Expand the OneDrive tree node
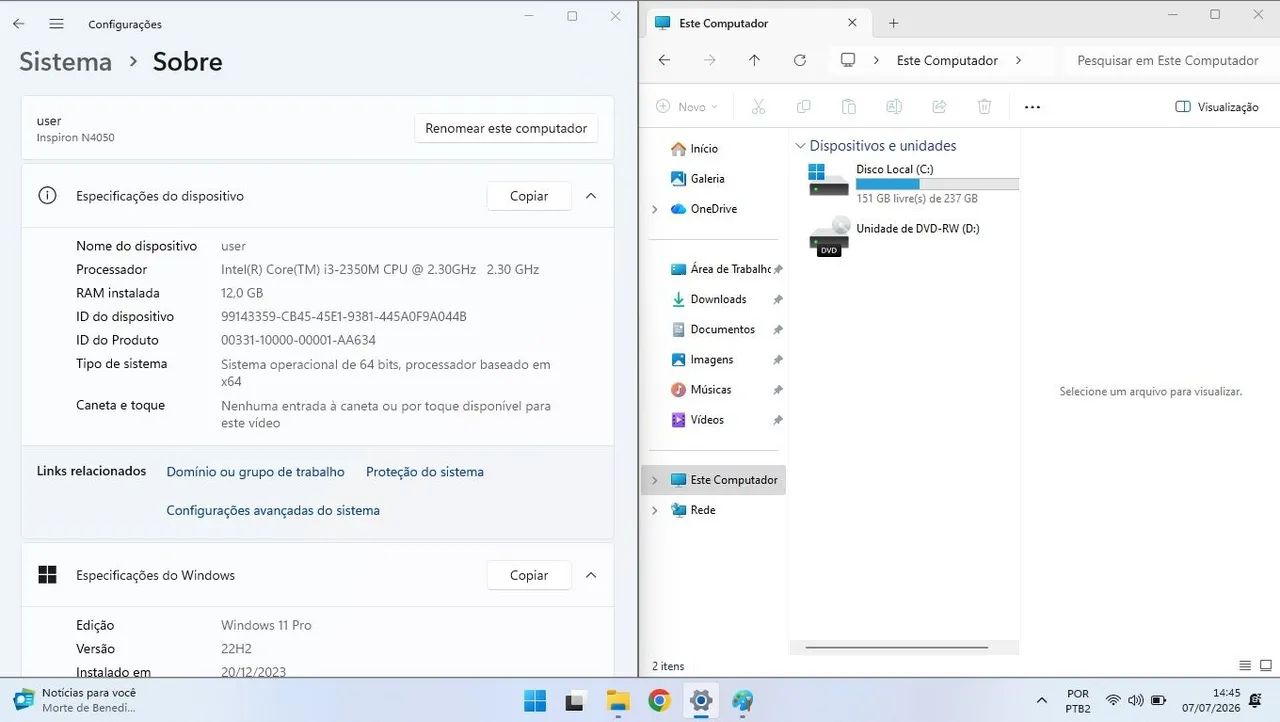This screenshot has height=722, width=1280. [x=655, y=209]
